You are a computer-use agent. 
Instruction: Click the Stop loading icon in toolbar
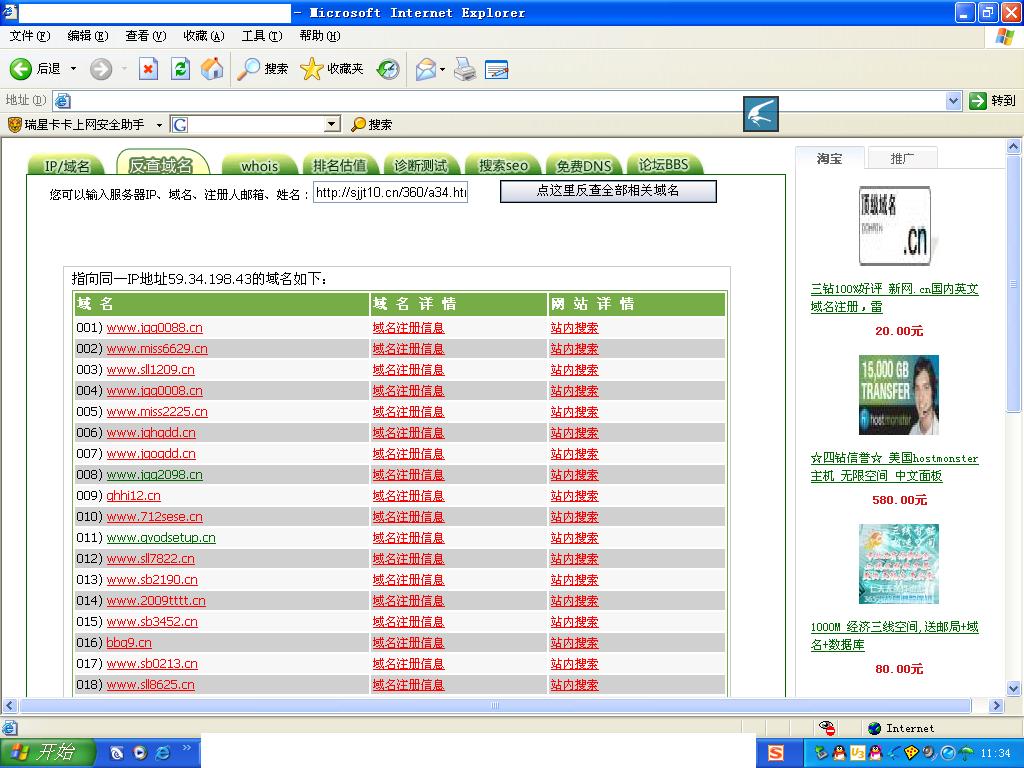click(148, 69)
